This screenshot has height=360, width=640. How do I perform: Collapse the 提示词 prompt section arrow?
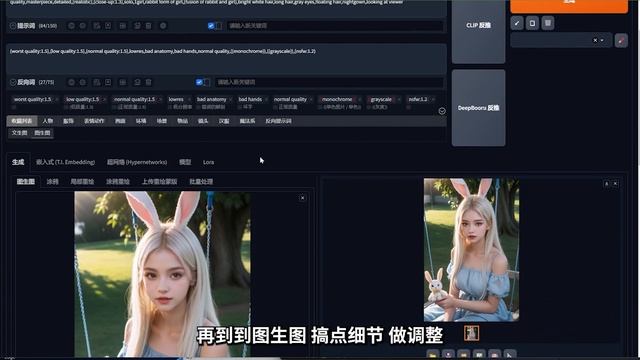13,26
